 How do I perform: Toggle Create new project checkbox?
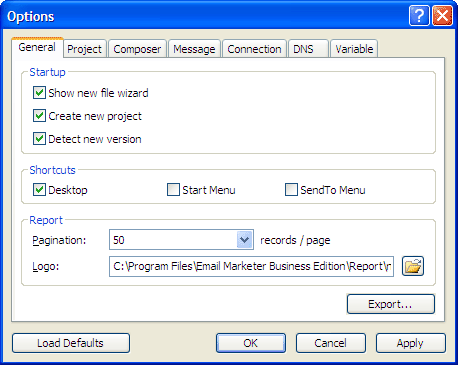tap(39, 116)
